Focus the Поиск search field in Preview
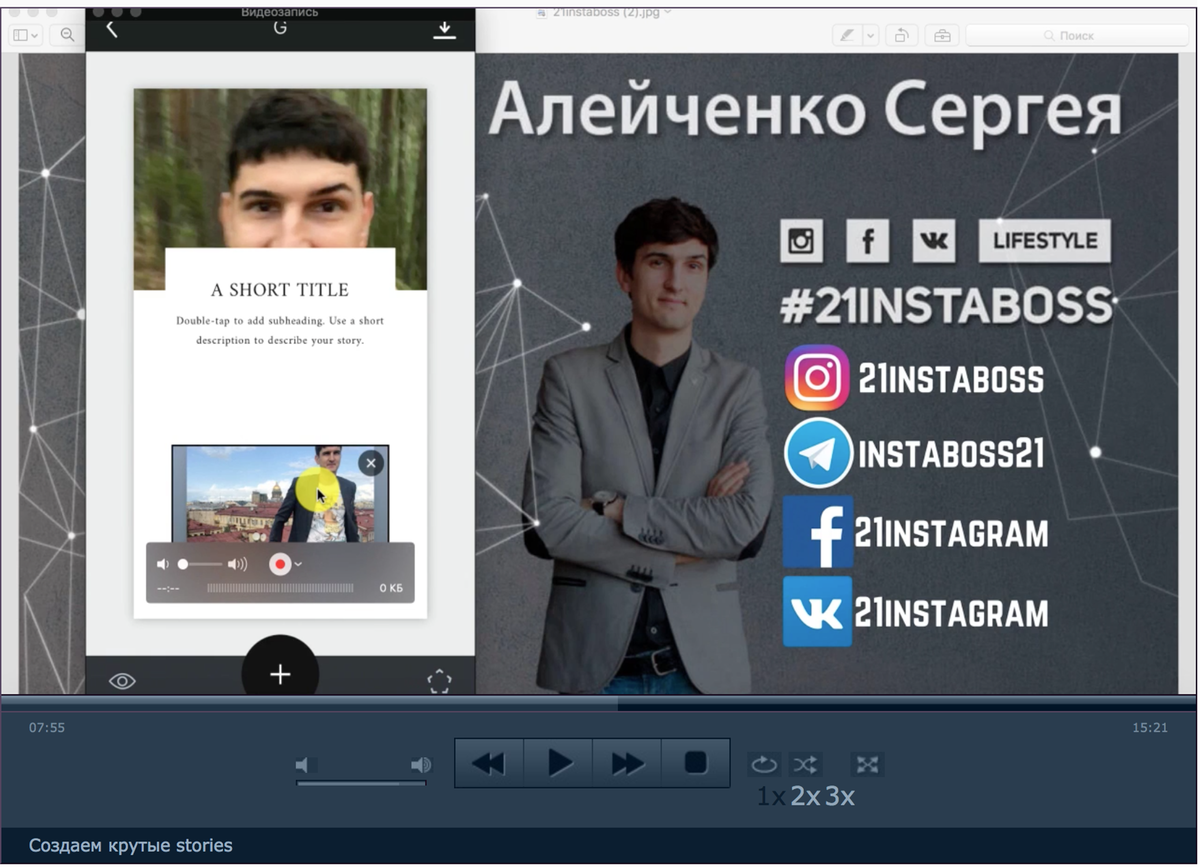The width and height of the screenshot is (1200, 867). (x=1076, y=35)
